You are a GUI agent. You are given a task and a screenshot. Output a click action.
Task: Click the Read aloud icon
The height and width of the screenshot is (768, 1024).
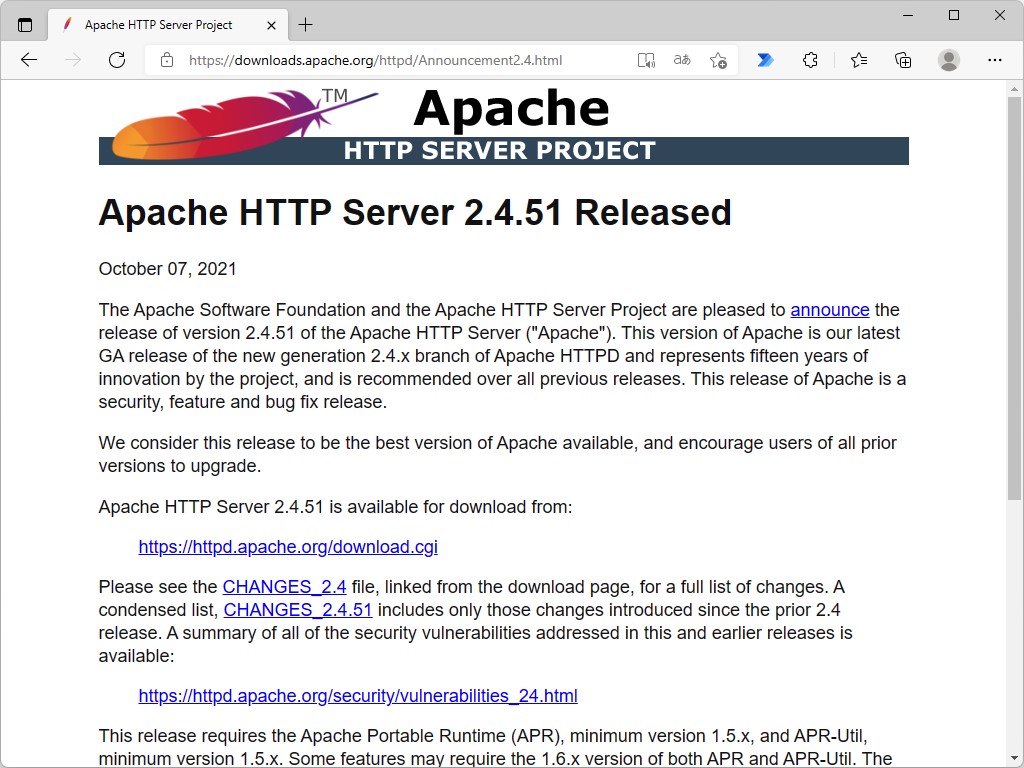(645, 60)
